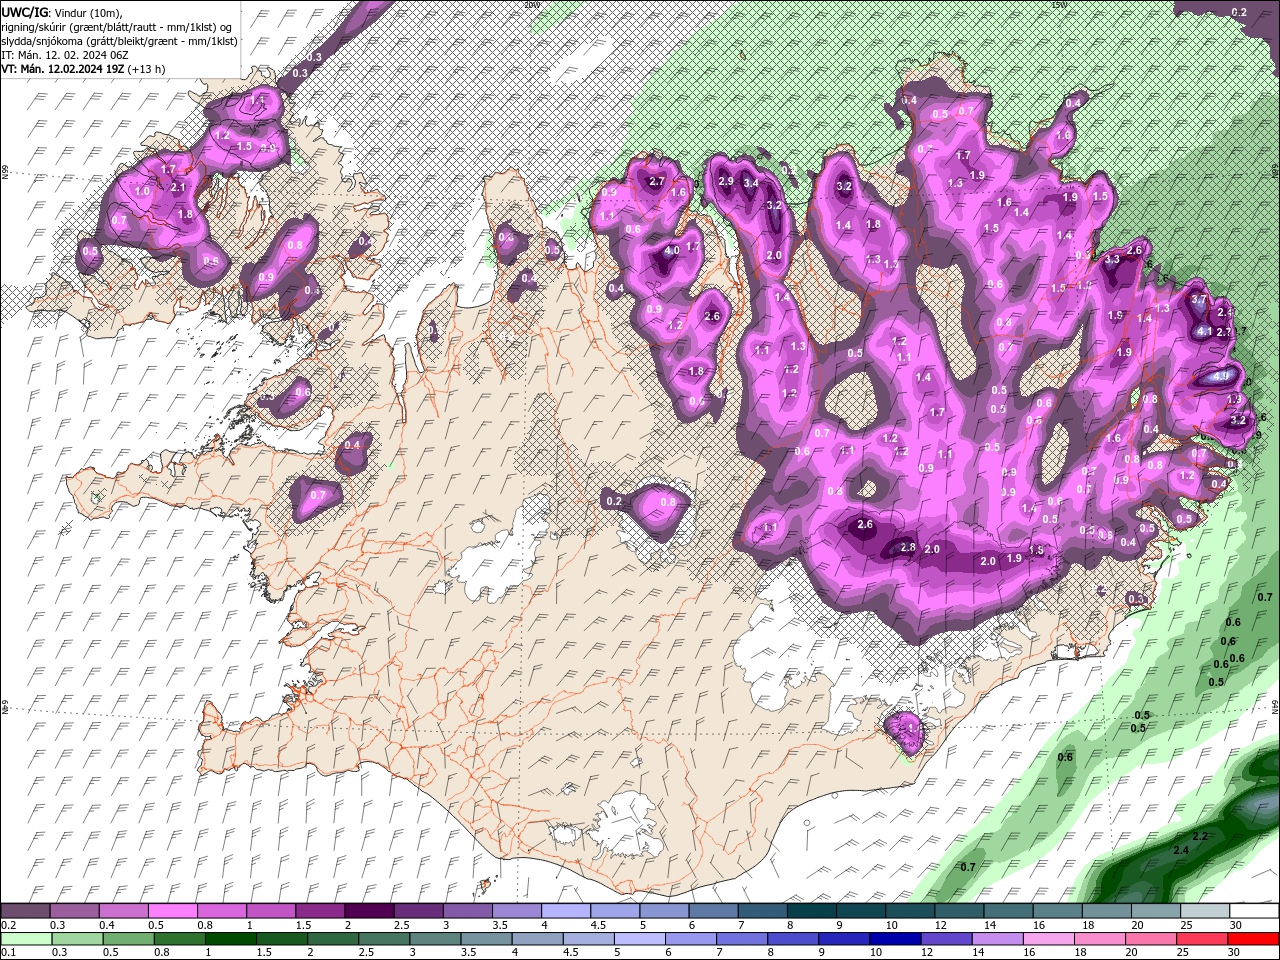
Task: Click the "VT: Mán. 12.02.2024 19Z (+13 h)" line
Action: 84,69
